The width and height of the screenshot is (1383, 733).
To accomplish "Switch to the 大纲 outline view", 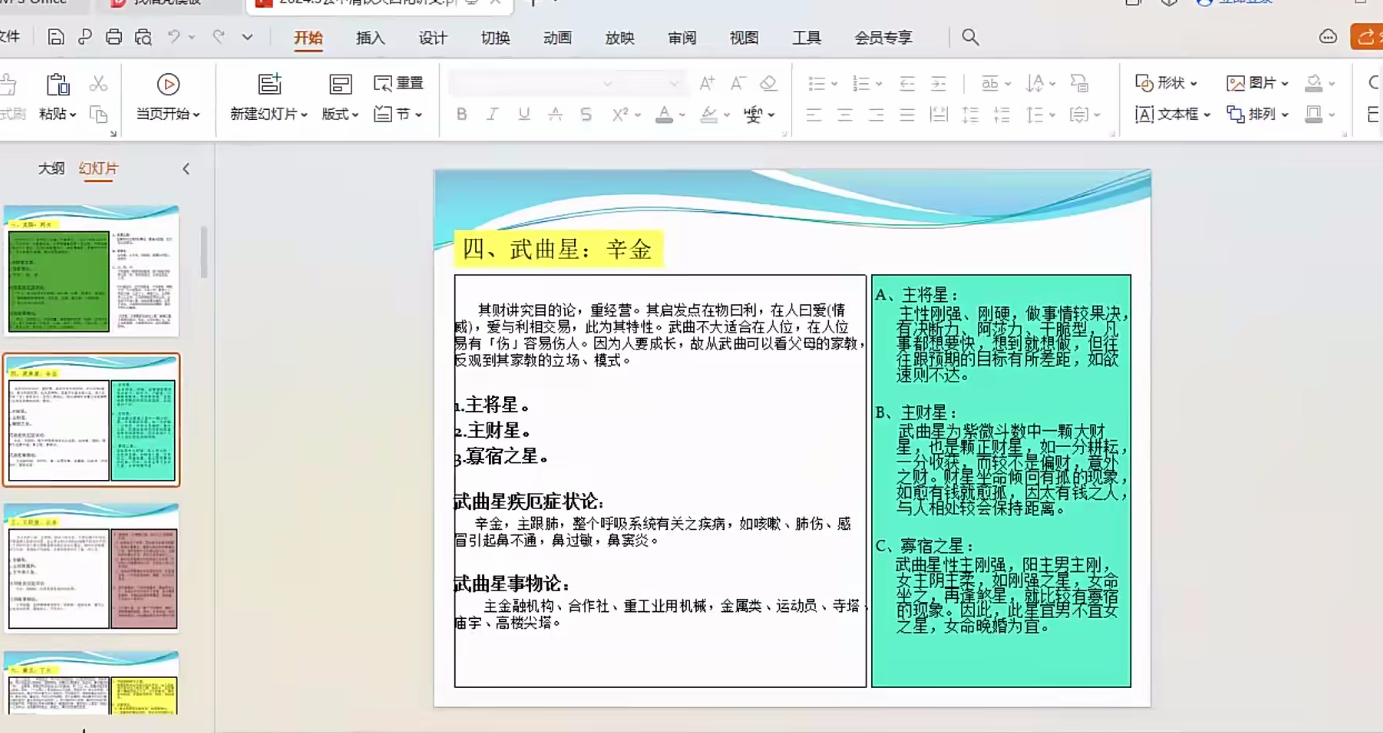I will click(x=51, y=168).
